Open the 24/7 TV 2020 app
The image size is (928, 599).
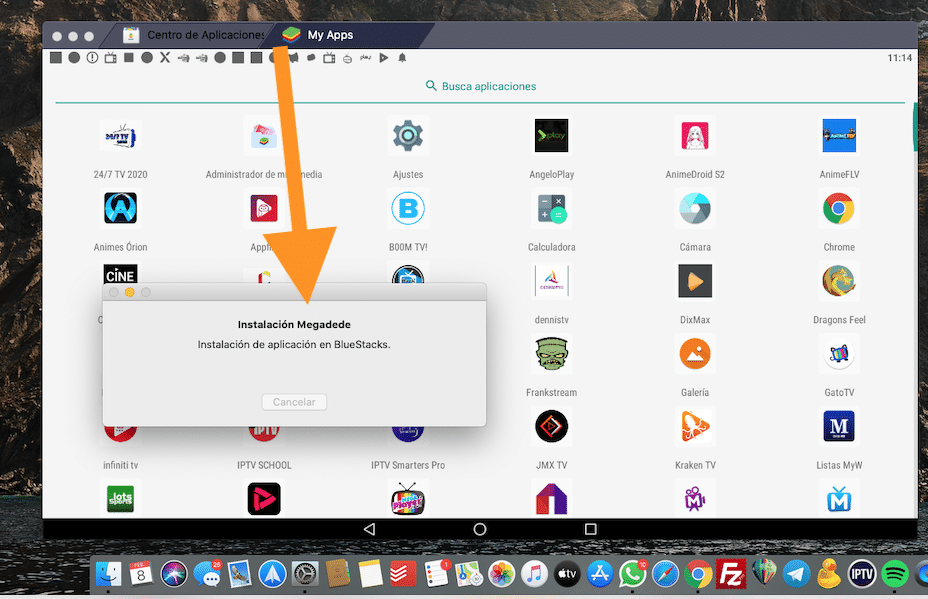[120, 136]
